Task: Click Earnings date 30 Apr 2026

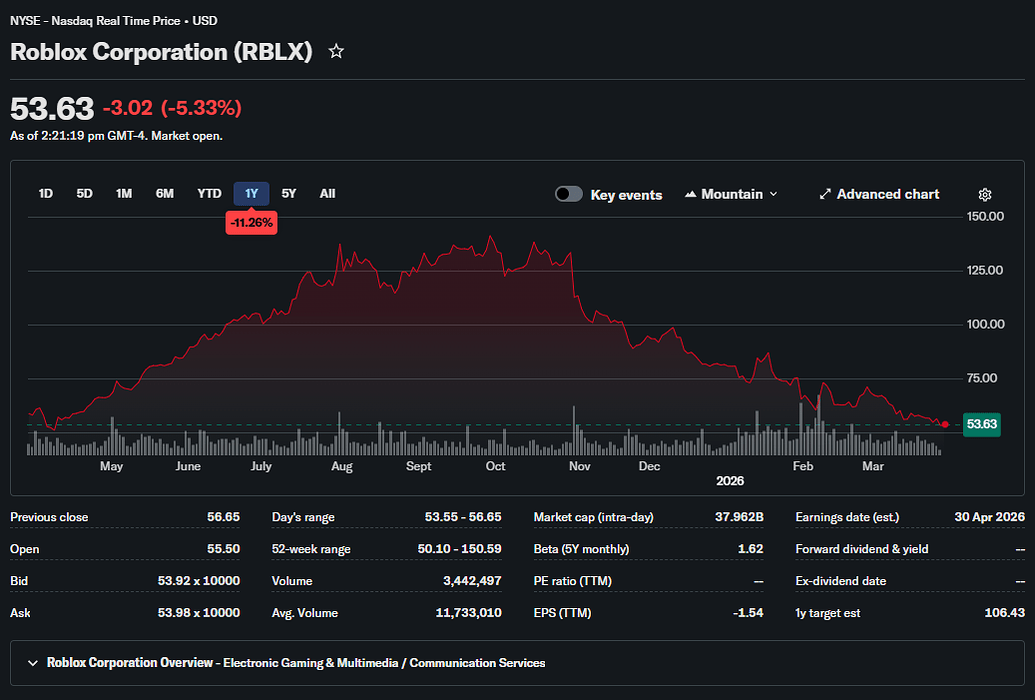Action: coord(989,517)
